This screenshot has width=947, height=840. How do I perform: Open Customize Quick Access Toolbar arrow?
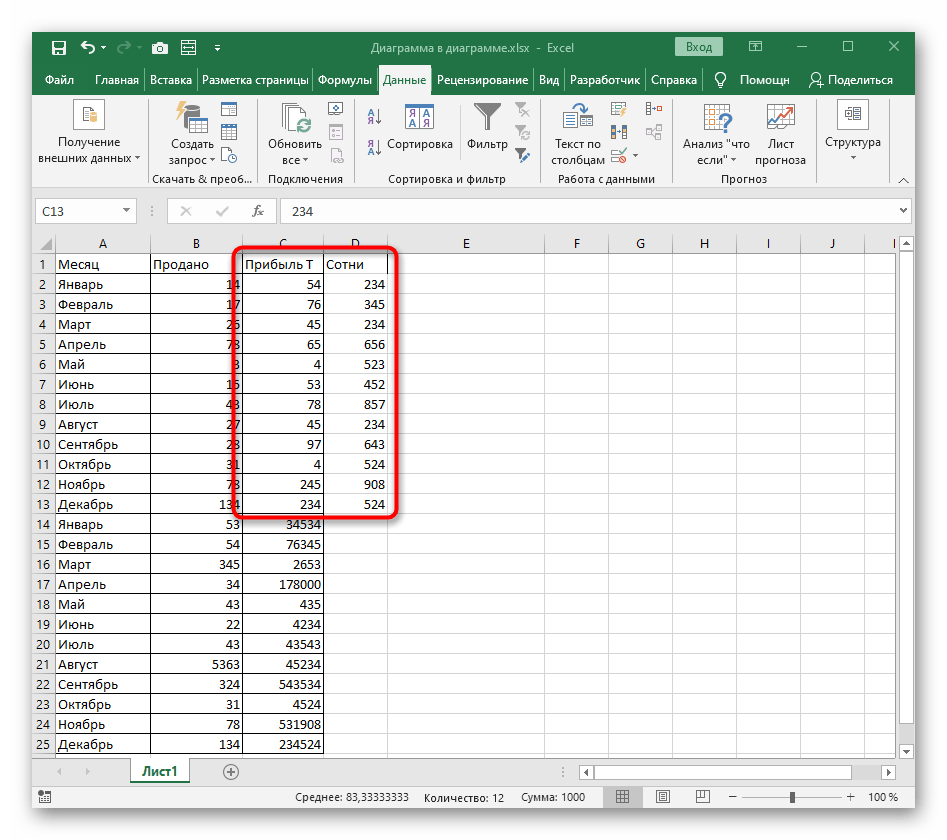[x=217, y=48]
